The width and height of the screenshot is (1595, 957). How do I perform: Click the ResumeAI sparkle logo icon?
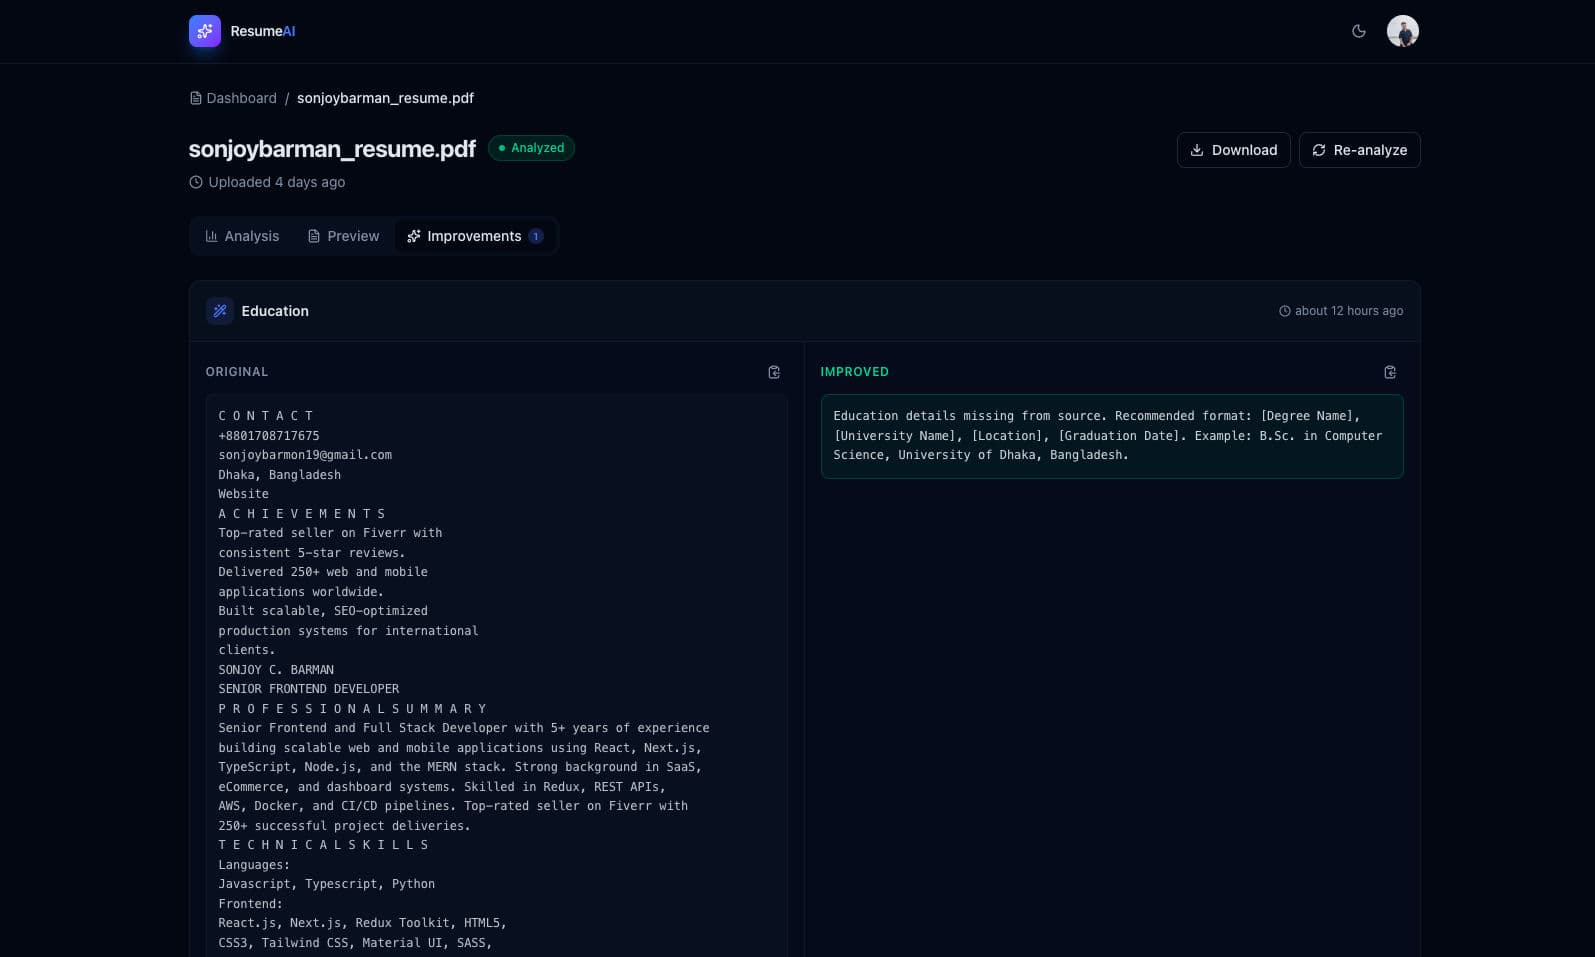pyautogui.click(x=205, y=31)
